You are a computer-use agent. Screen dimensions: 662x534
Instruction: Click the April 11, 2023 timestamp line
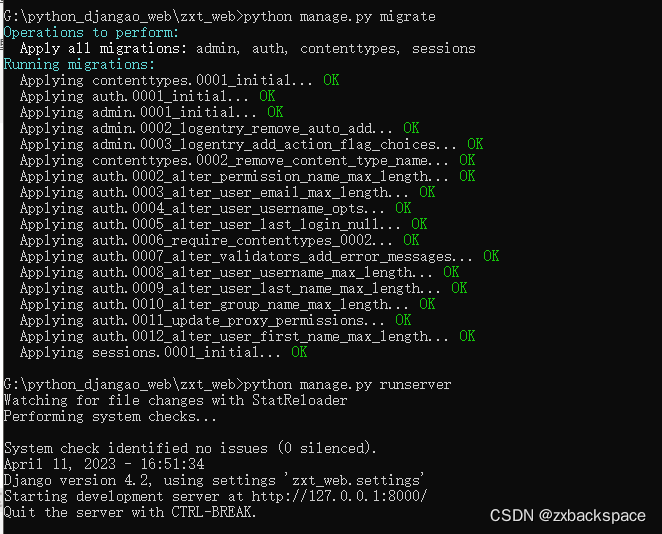[104, 464]
